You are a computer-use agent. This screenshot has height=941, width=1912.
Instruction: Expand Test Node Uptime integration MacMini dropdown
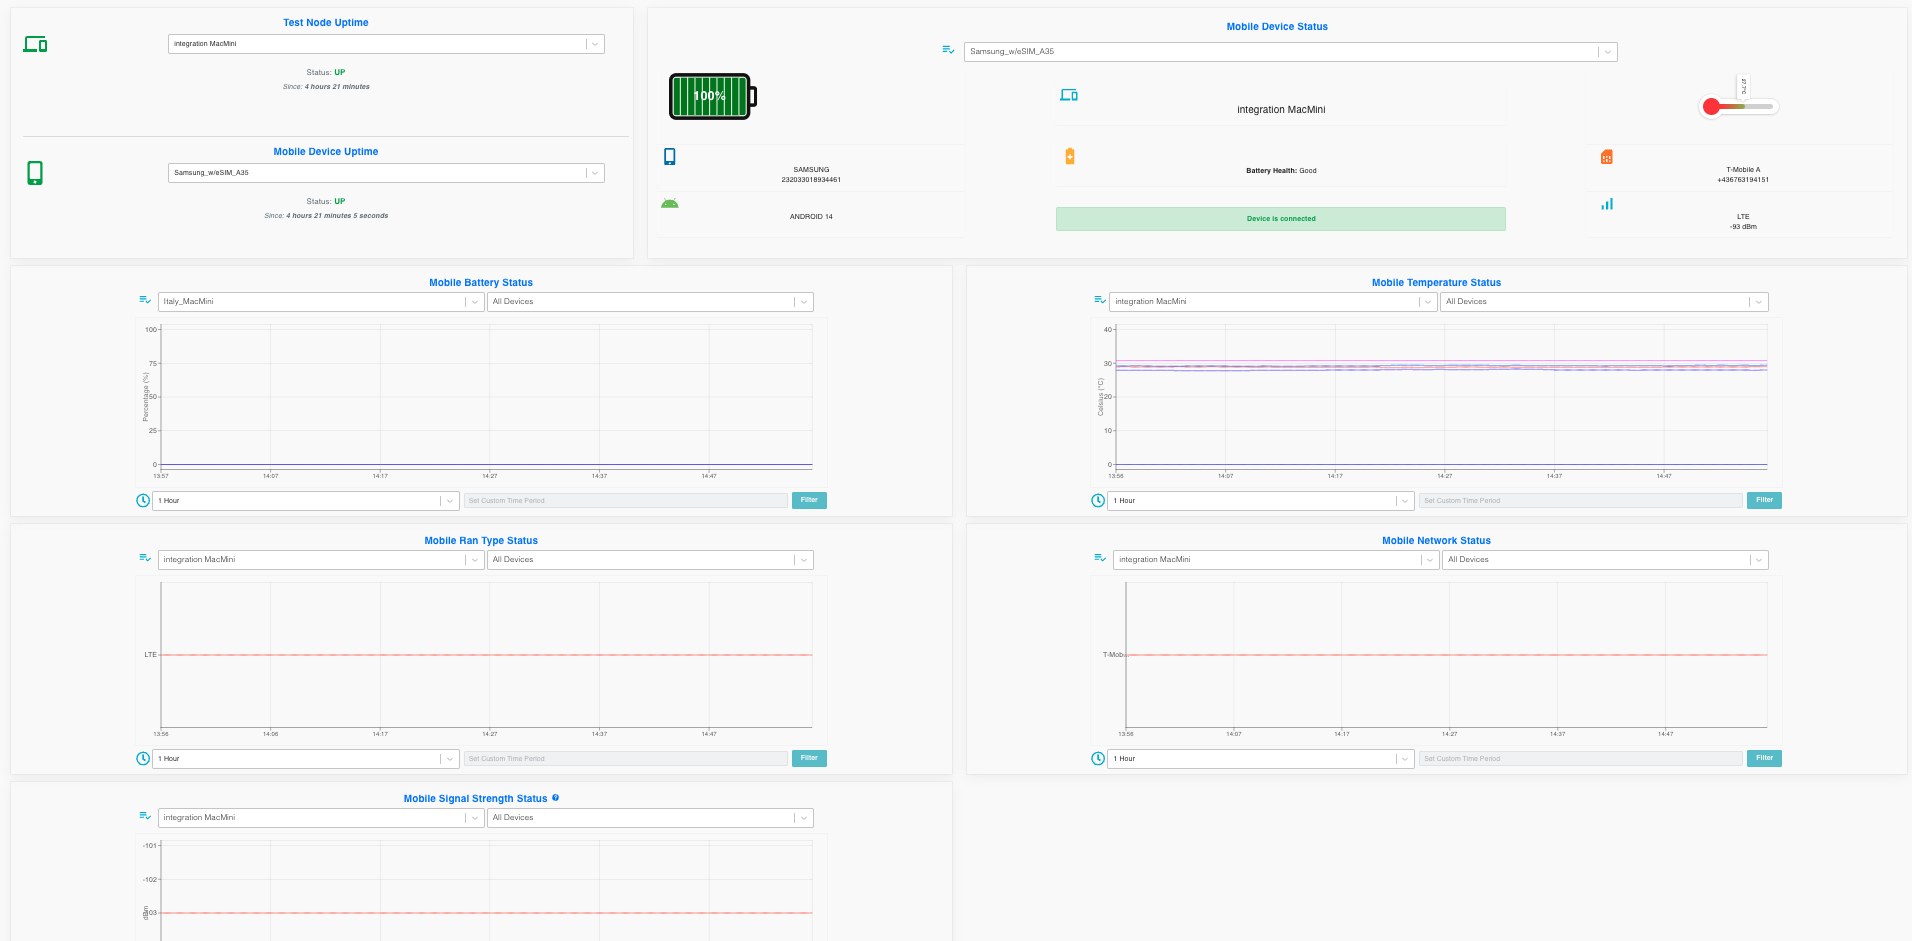tap(386, 44)
